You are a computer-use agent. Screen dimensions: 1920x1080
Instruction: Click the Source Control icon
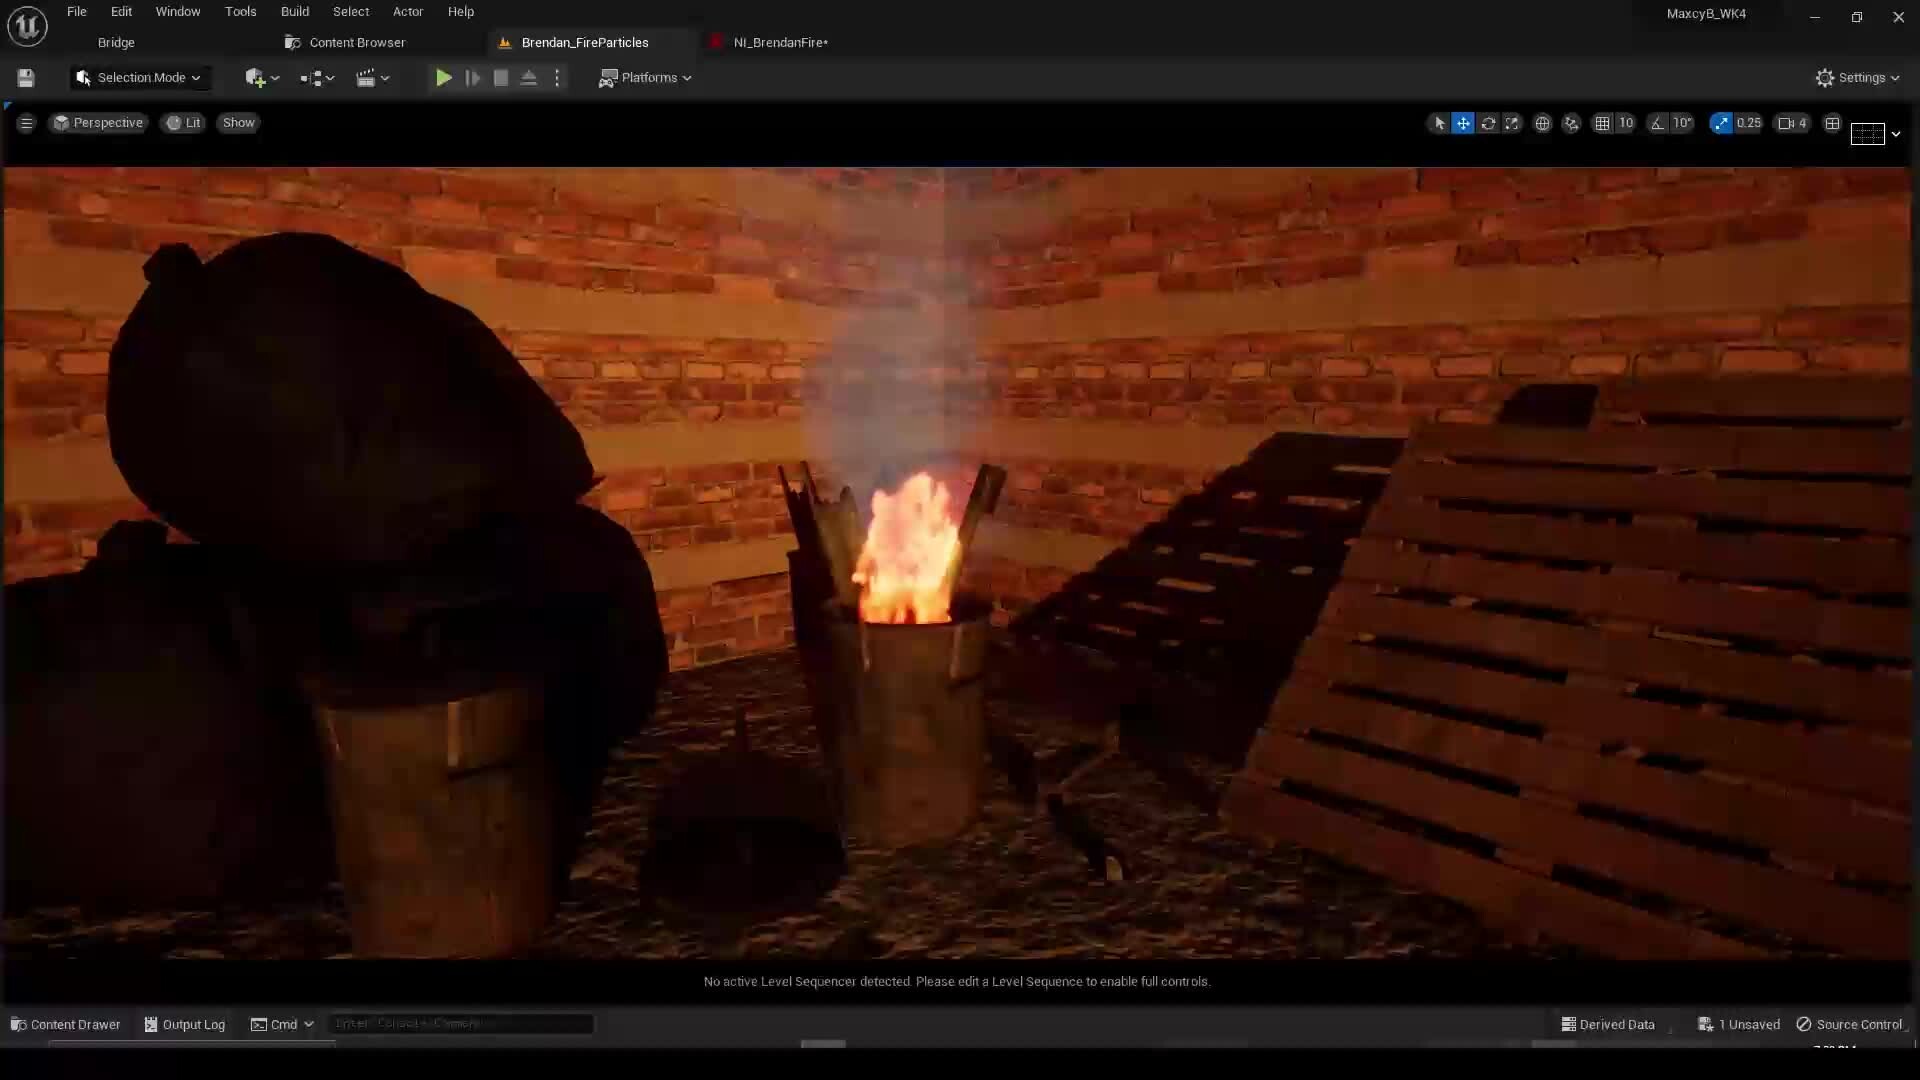1805,1024
